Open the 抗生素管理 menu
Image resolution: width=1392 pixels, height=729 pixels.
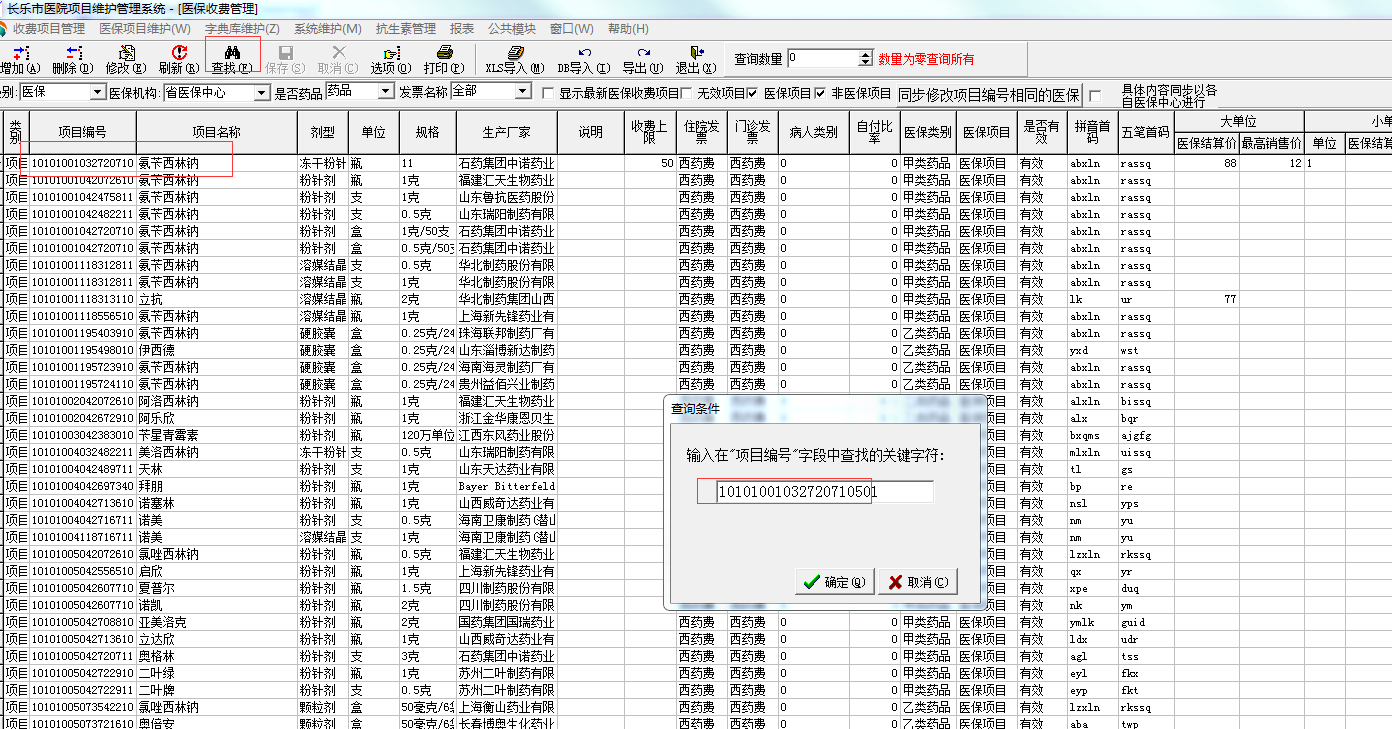pyautogui.click(x=406, y=29)
